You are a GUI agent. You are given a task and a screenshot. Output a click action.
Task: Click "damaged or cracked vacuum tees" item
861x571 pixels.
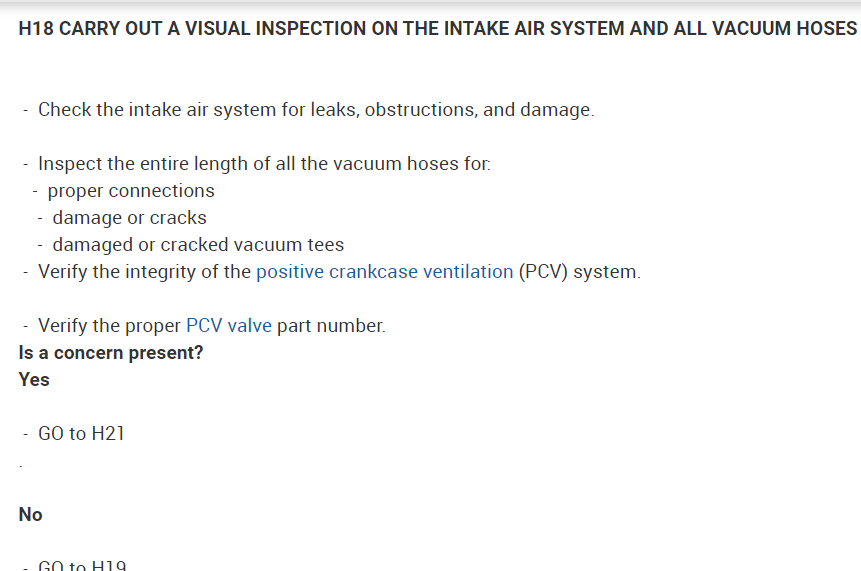pyautogui.click(x=198, y=245)
